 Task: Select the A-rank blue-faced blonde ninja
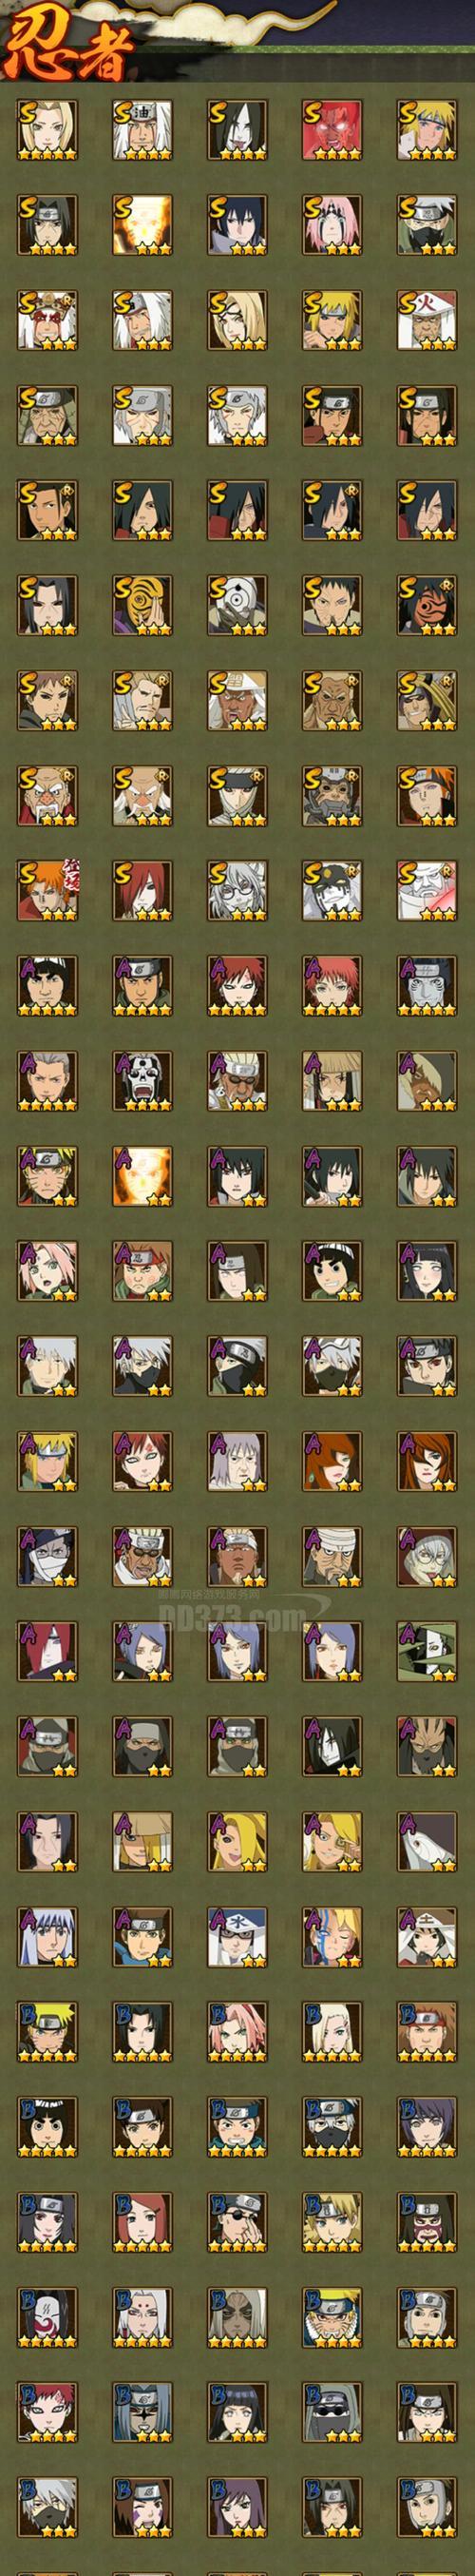(x=331, y=1935)
